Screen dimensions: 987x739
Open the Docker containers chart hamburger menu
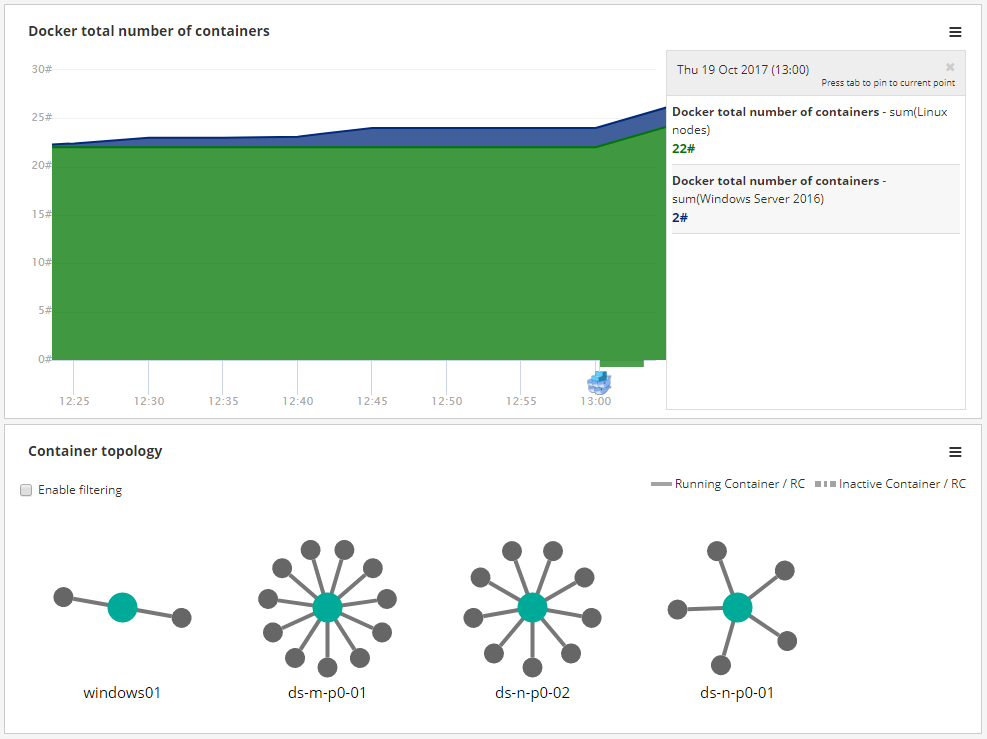(x=955, y=32)
